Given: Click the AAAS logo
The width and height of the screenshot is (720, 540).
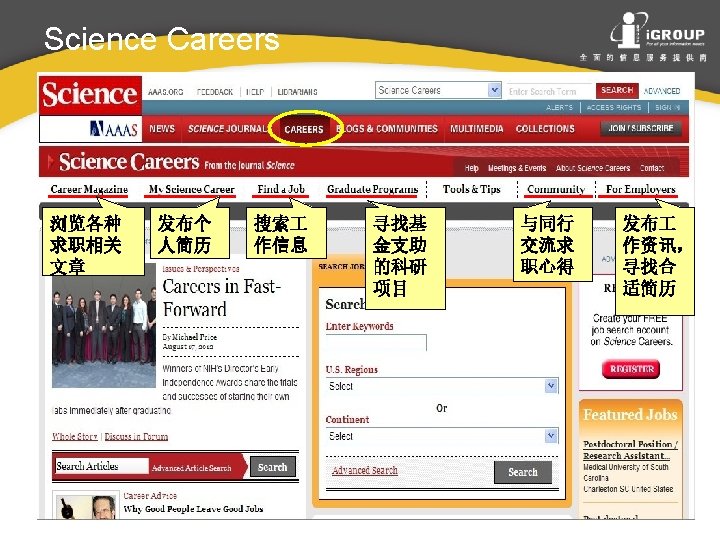Looking at the screenshot, I should click(113, 129).
